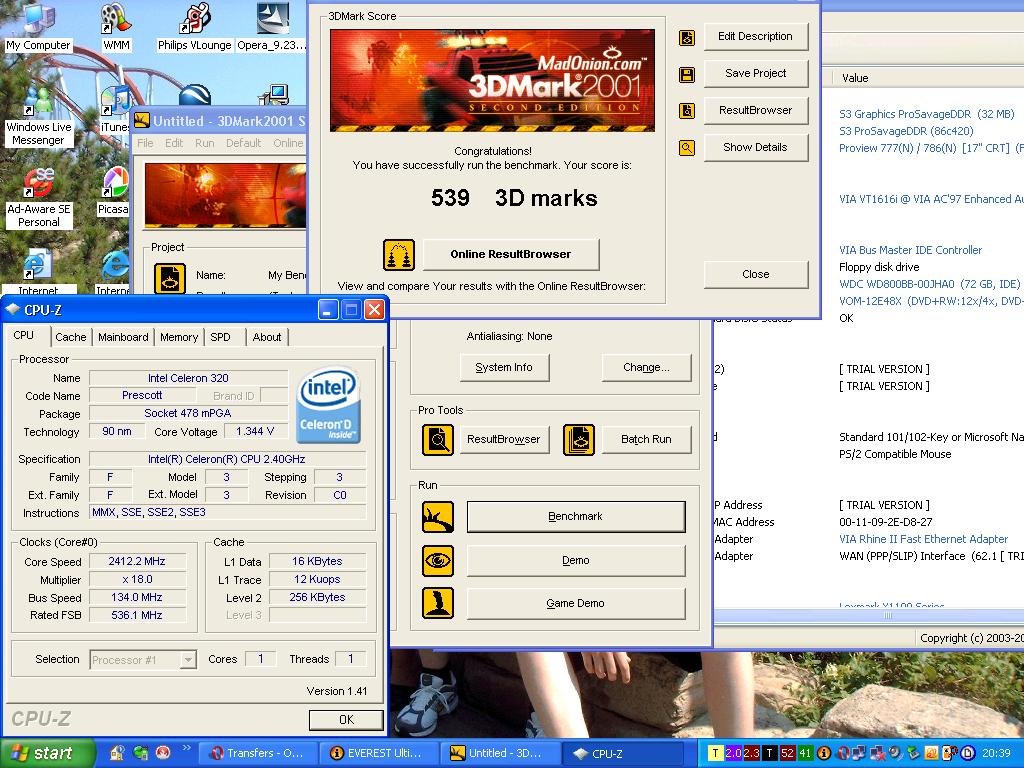The height and width of the screenshot is (768, 1024).
Task: Switch to the Mainboard tab in CPU-Z
Action: click(123, 337)
